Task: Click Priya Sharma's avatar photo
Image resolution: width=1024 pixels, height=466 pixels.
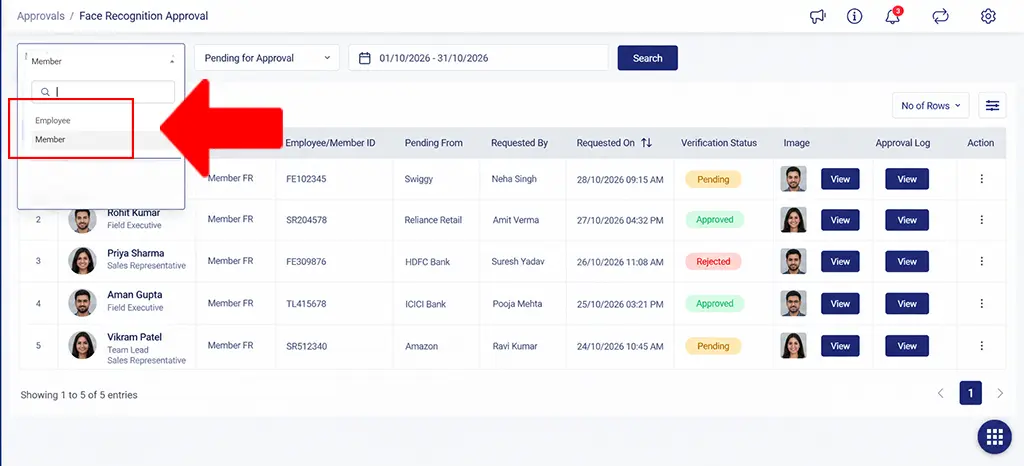Action: coord(82,260)
